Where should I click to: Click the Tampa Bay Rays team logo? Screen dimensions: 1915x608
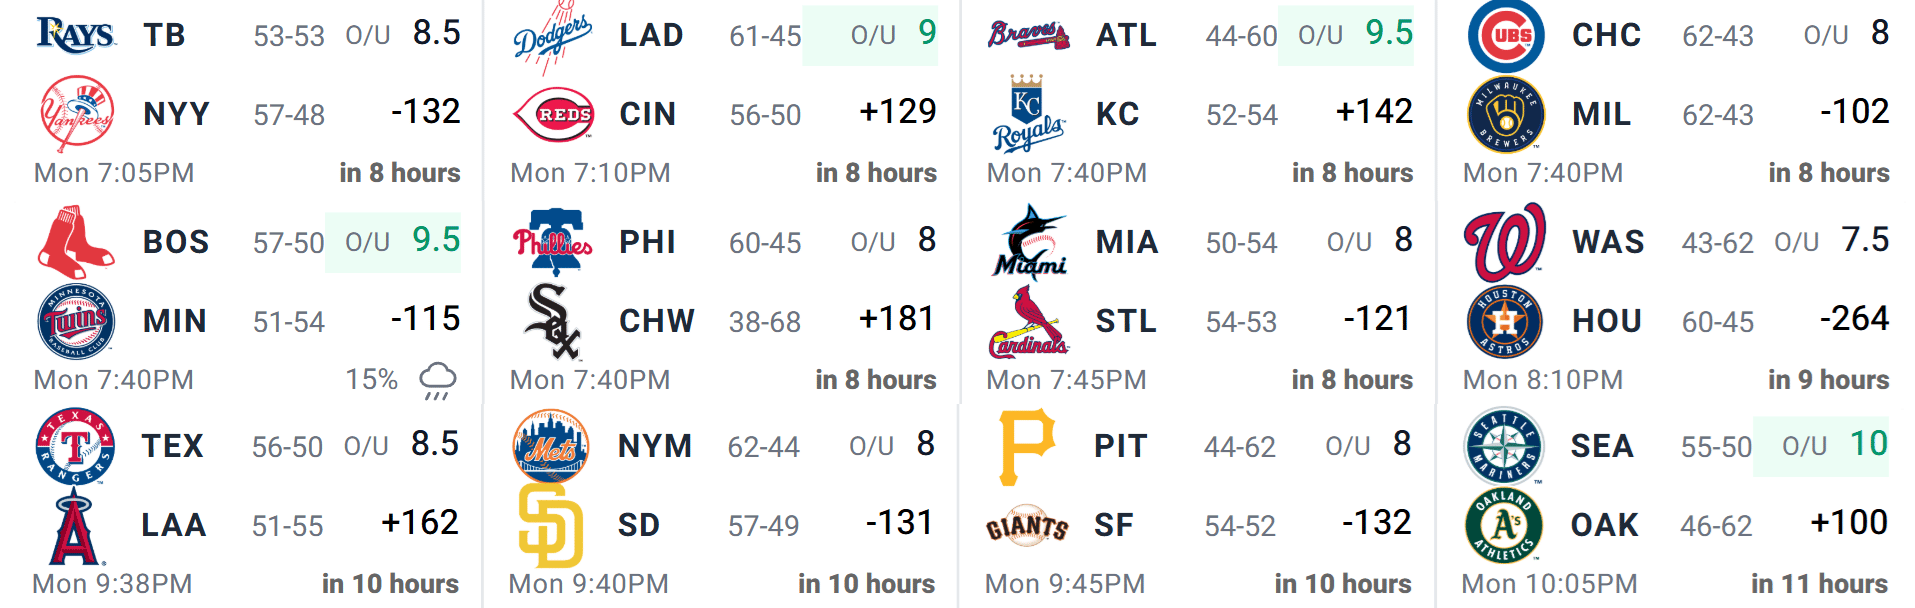(x=76, y=35)
